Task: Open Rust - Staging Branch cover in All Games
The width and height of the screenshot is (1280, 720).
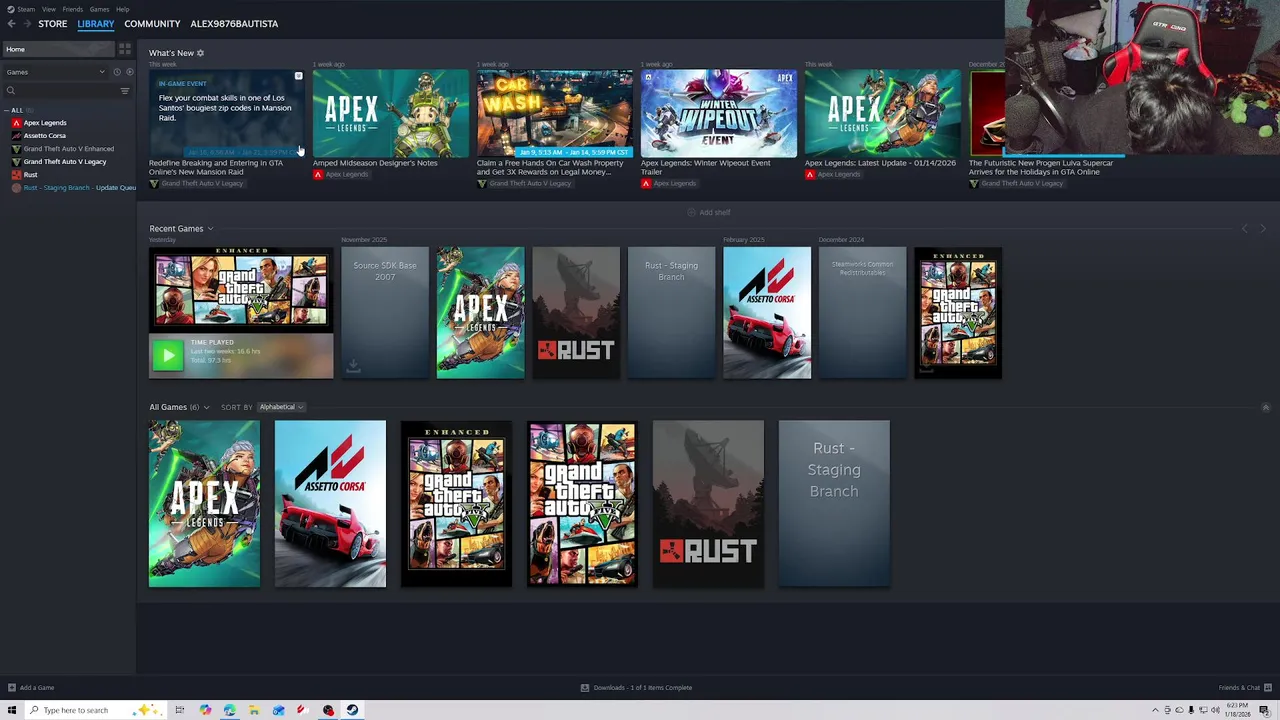Action: tap(834, 504)
